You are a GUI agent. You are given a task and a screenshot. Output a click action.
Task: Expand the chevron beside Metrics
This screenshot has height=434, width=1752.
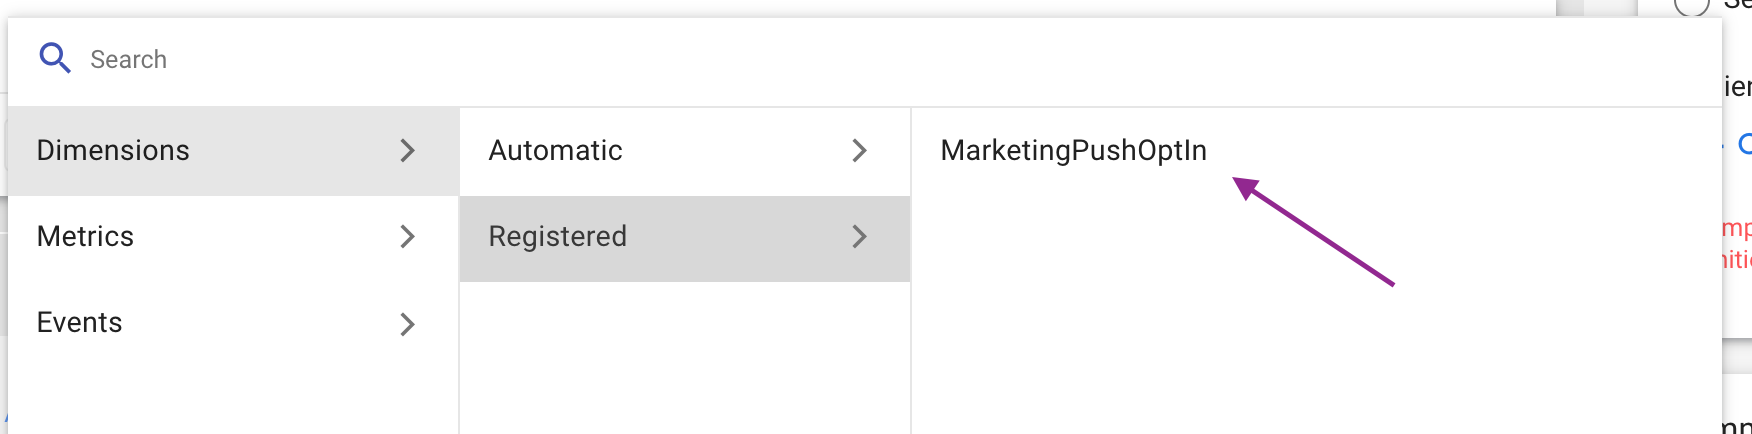tap(407, 237)
